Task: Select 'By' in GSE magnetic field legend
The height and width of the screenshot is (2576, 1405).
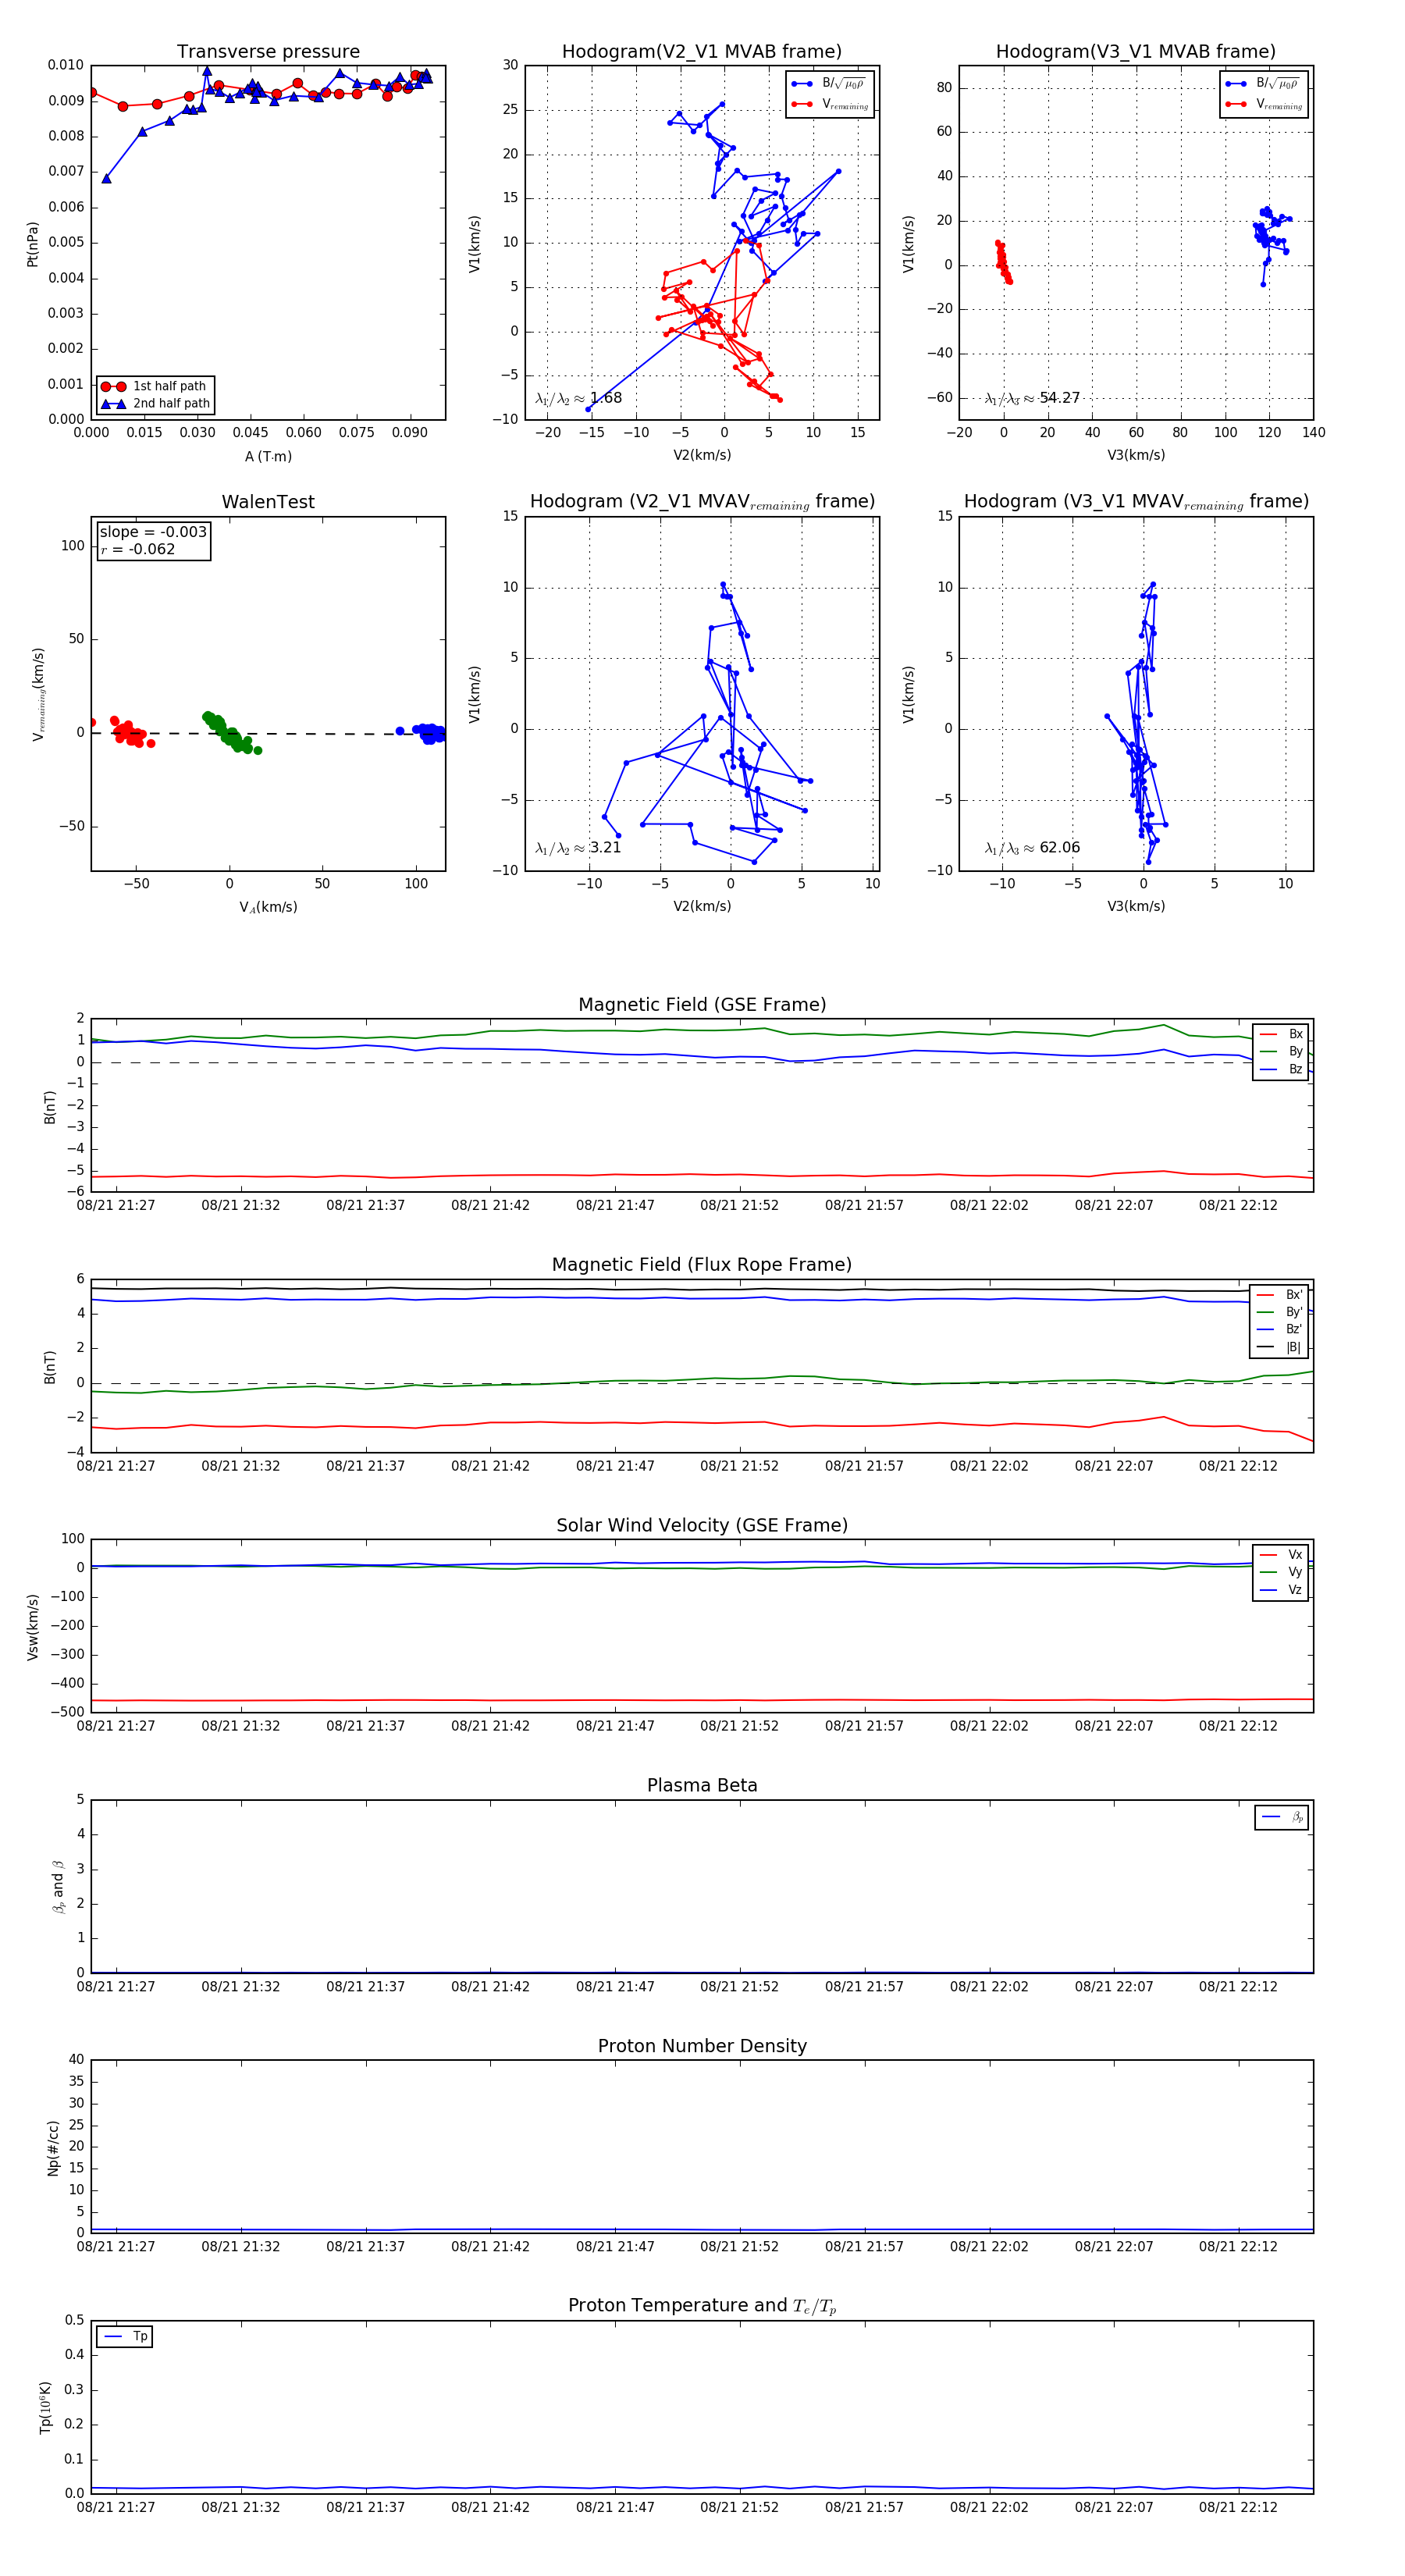Action: [1282, 1052]
